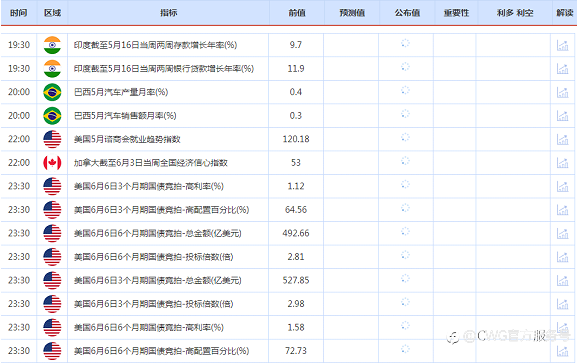
Task: Open chart icon in the row with value 1.12
Action: tap(562, 186)
